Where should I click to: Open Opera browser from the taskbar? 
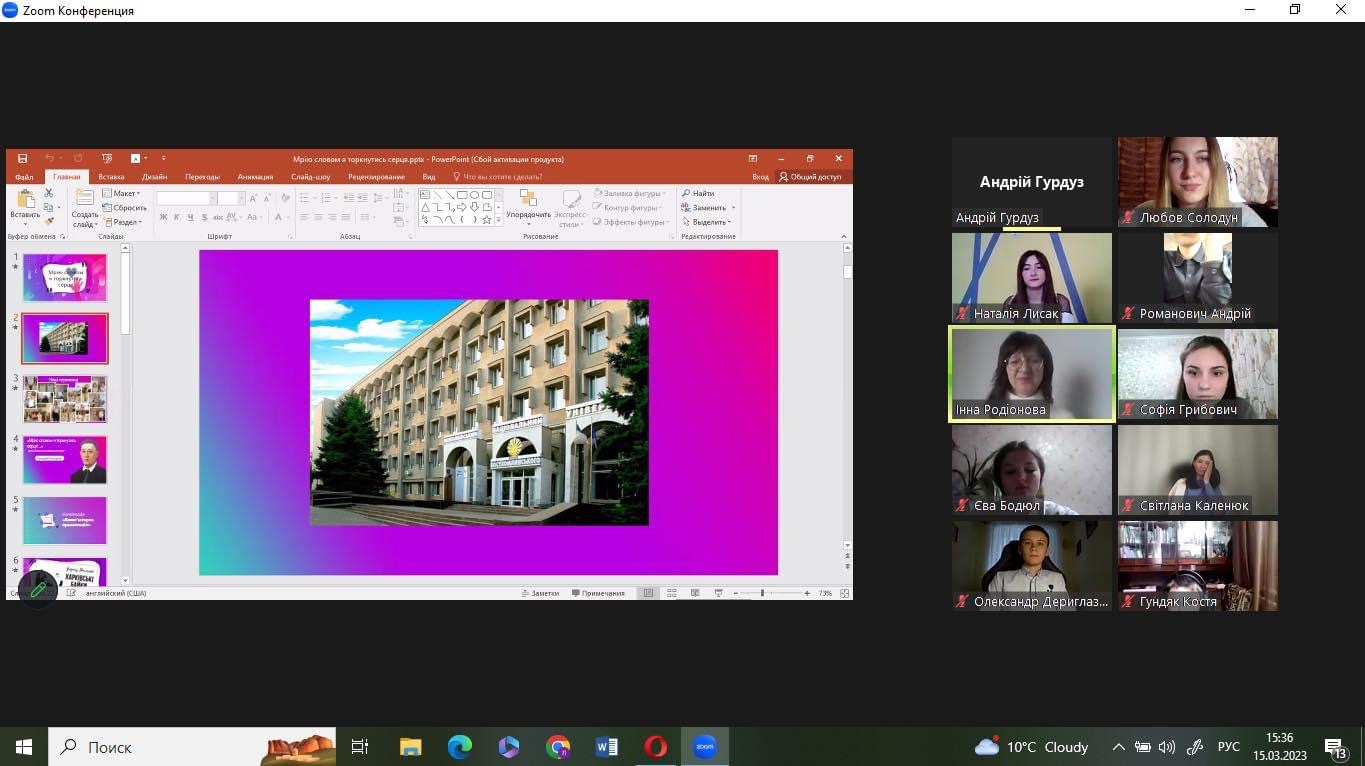coord(655,747)
